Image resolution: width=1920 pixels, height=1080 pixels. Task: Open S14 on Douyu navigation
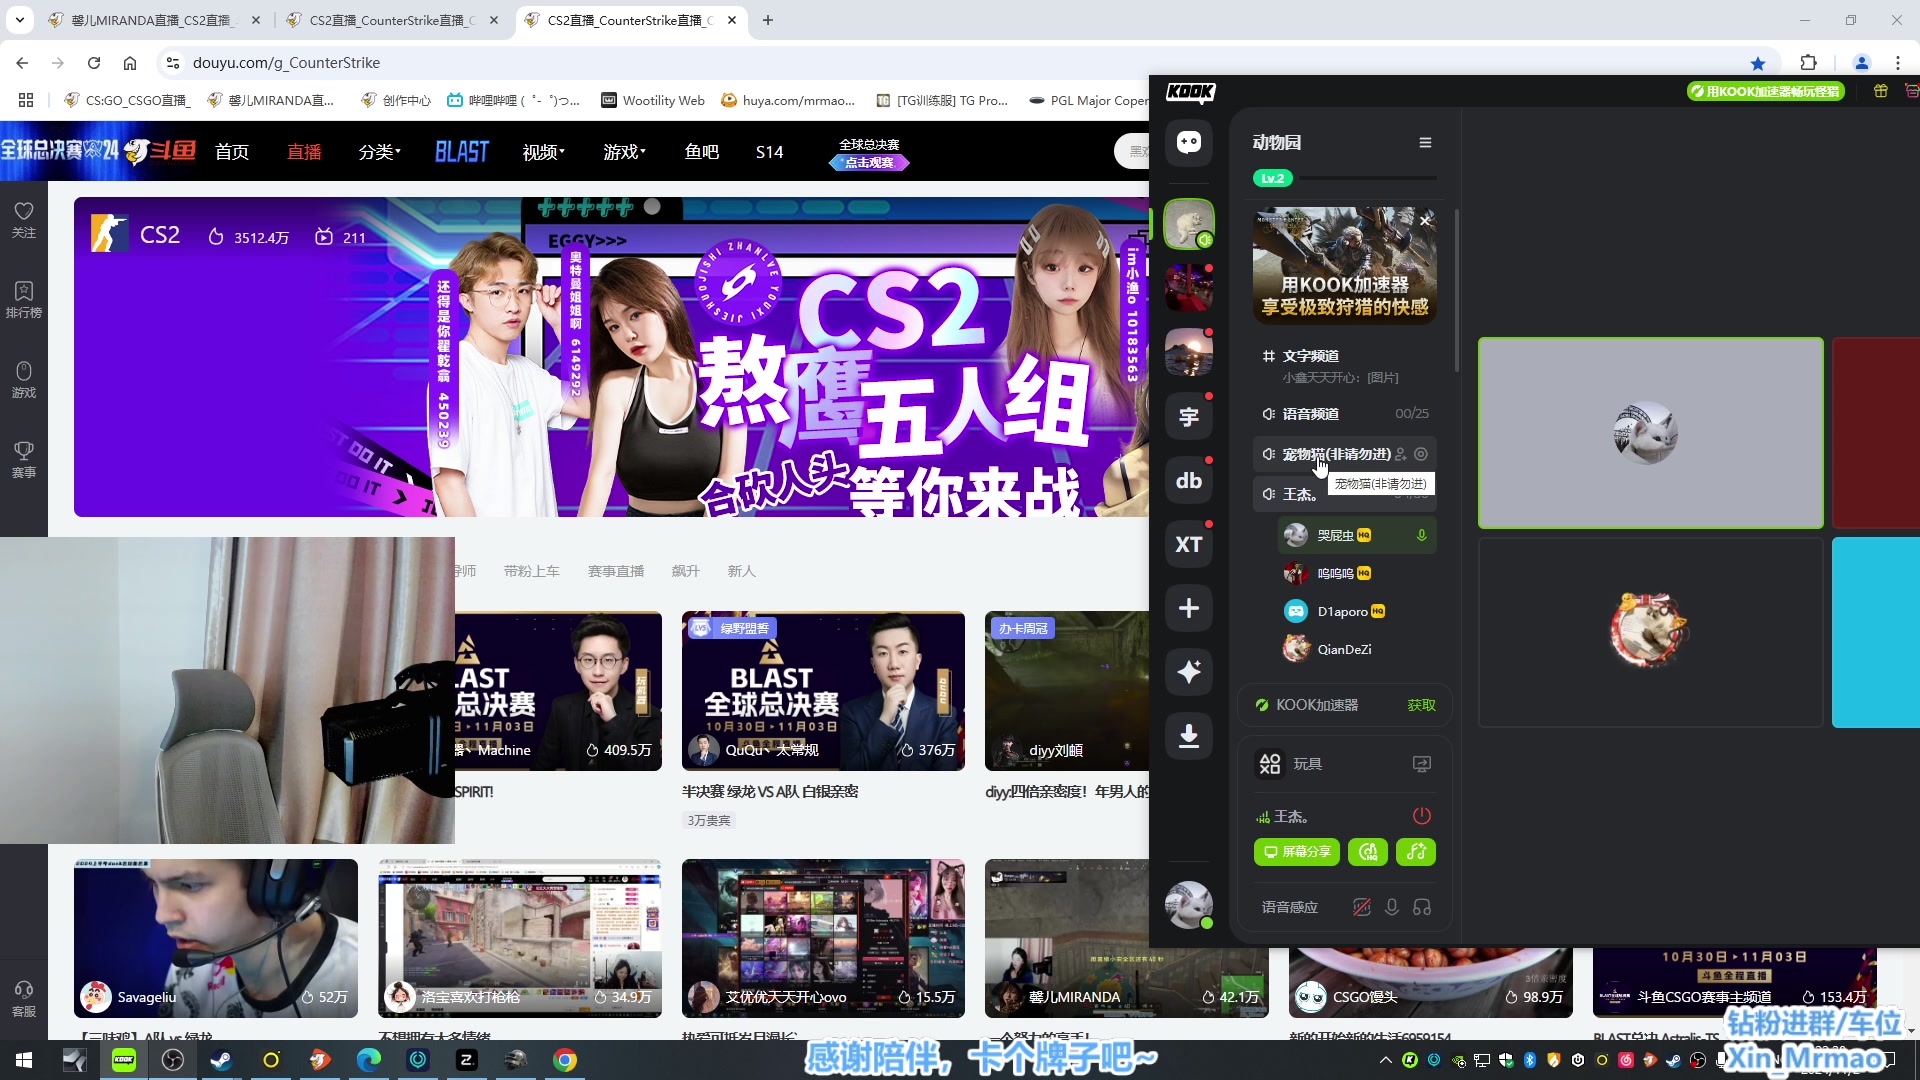769,152
